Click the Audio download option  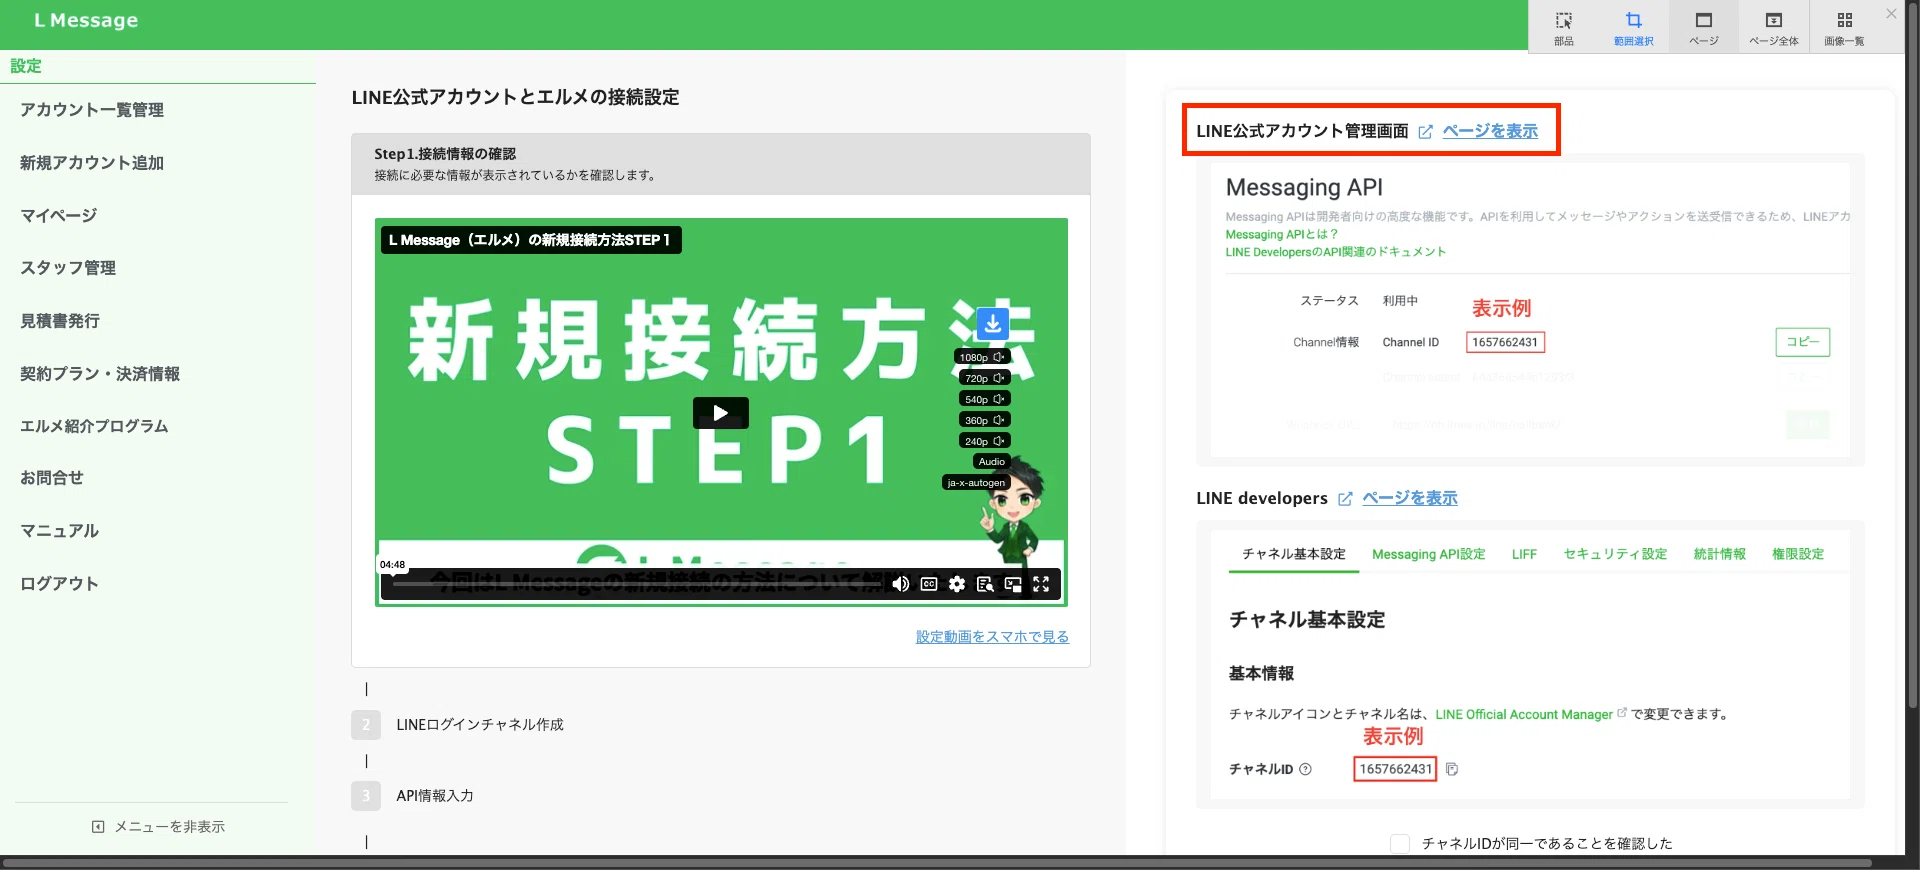click(991, 462)
